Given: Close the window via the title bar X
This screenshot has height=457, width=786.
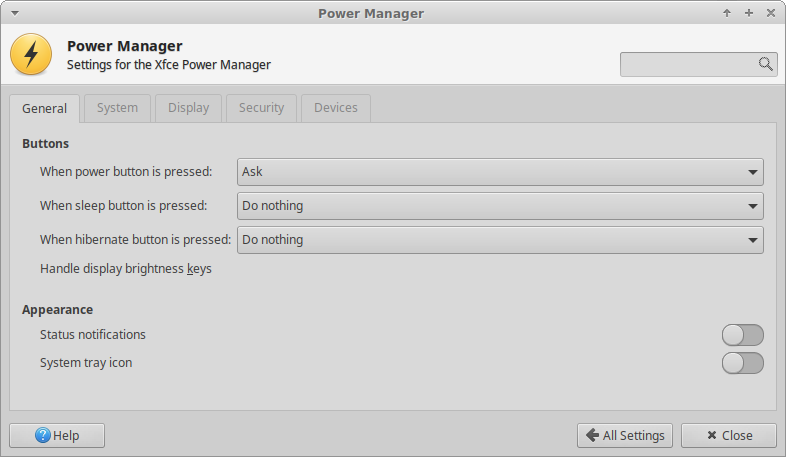Looking at the screenshot, I should point(771,13).
